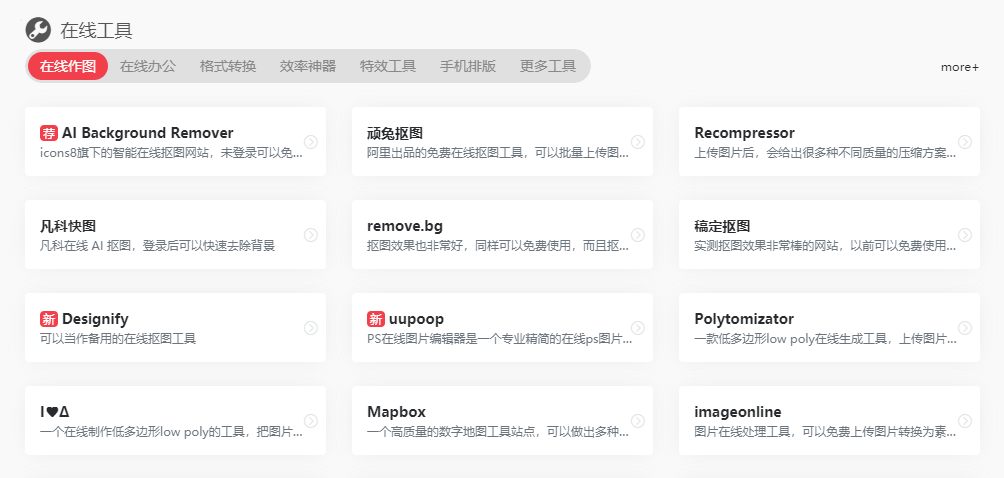Click description starting 图片在线处理工具
This screenshot has height=478, width=1004.
(x=825, y=432)
